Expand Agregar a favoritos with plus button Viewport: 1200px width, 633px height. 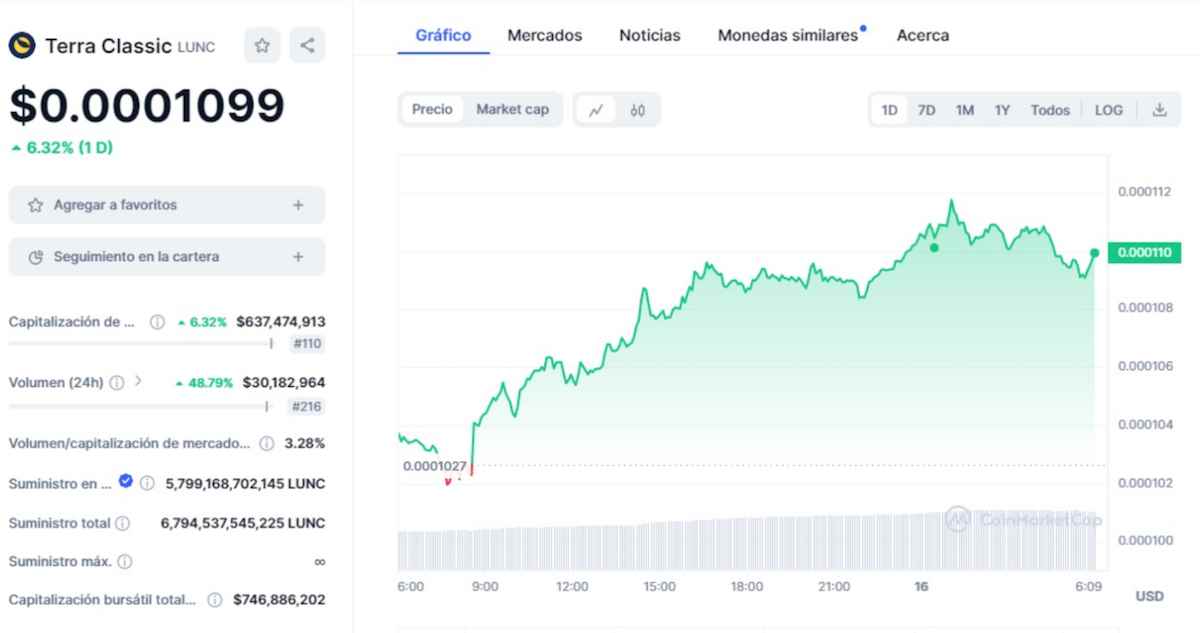point(298,204)
